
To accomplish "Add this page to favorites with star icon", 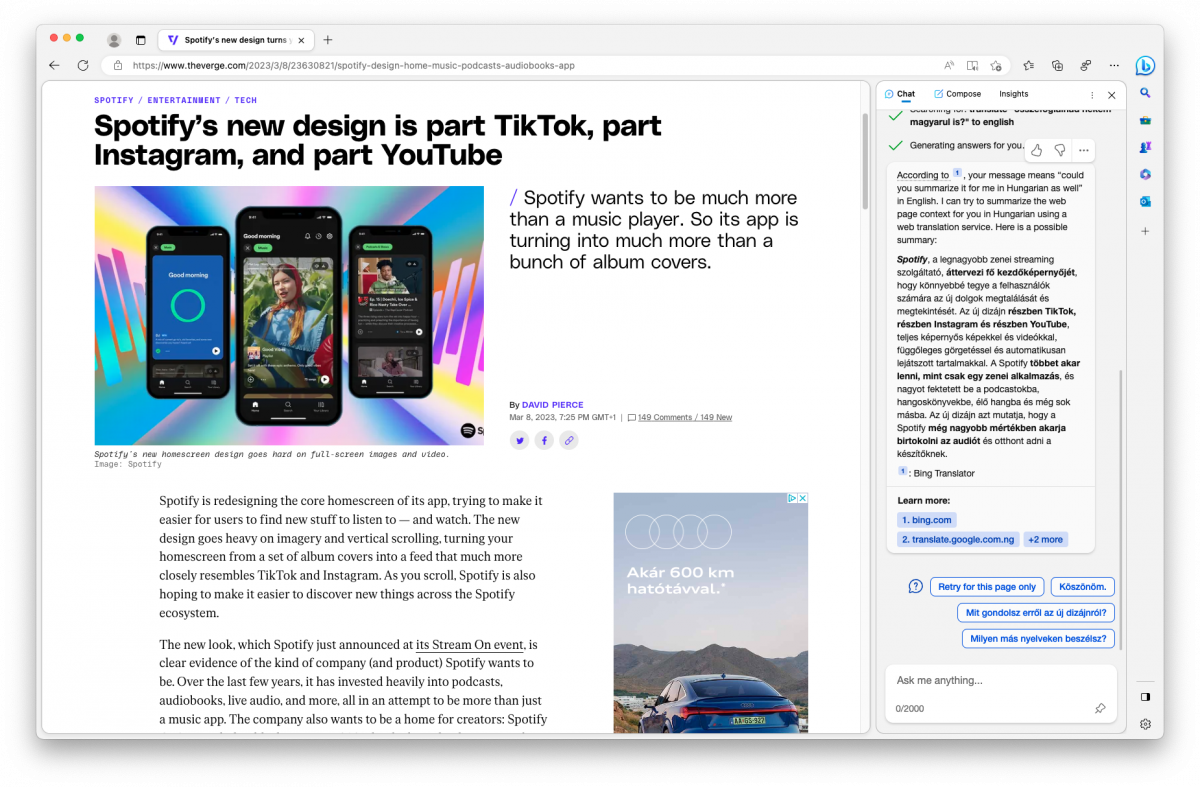I will pos(996,66).
